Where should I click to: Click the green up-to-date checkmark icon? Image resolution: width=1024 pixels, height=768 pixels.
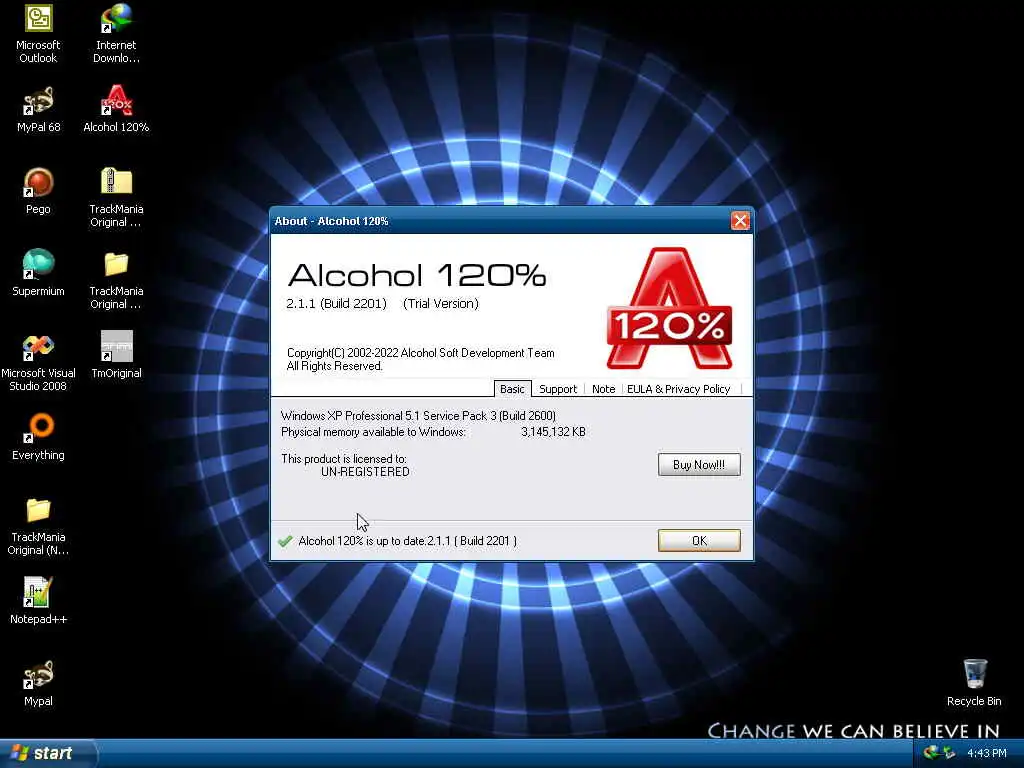click(x=285, y=541)
